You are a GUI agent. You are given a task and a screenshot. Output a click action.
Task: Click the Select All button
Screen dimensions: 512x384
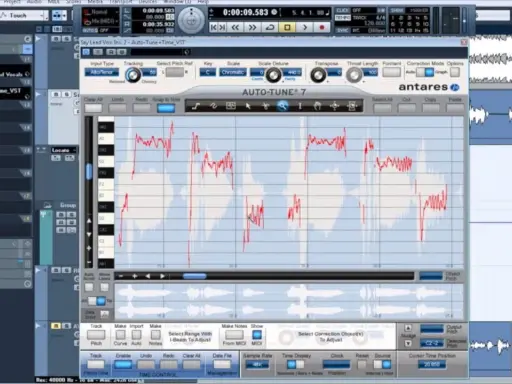[382, 108]
